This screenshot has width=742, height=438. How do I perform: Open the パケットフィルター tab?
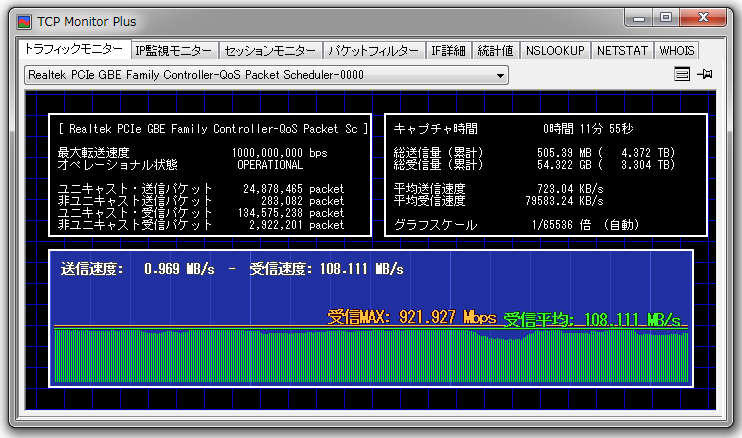(374, 51)
